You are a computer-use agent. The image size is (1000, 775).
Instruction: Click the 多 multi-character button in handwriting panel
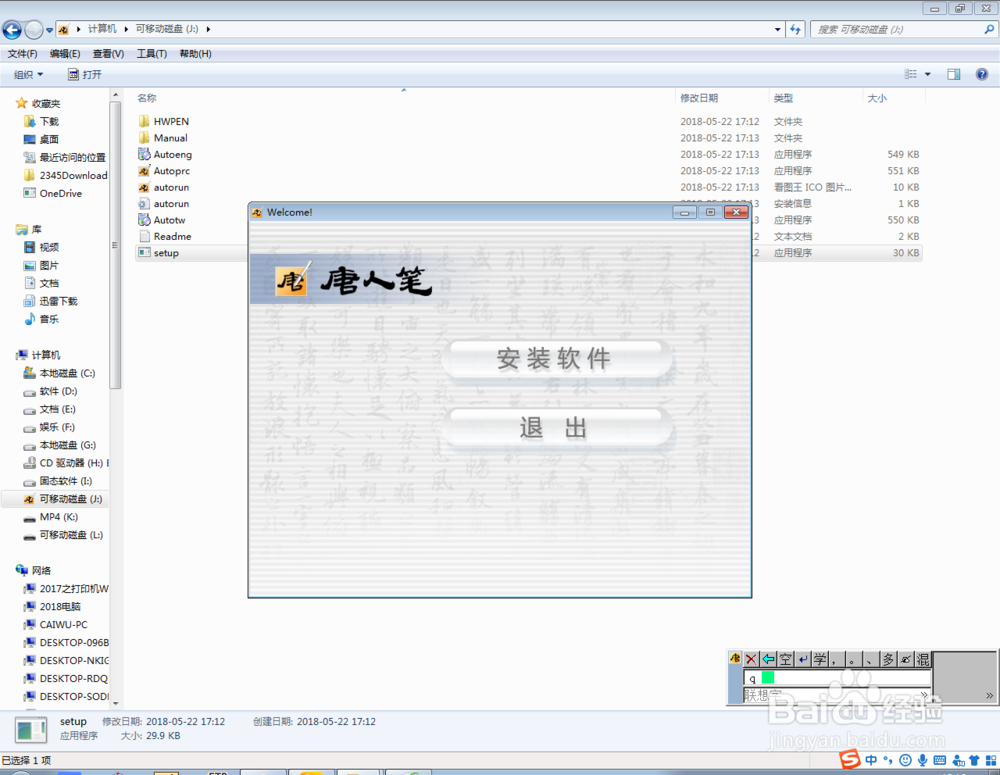(x=888, y=659)
